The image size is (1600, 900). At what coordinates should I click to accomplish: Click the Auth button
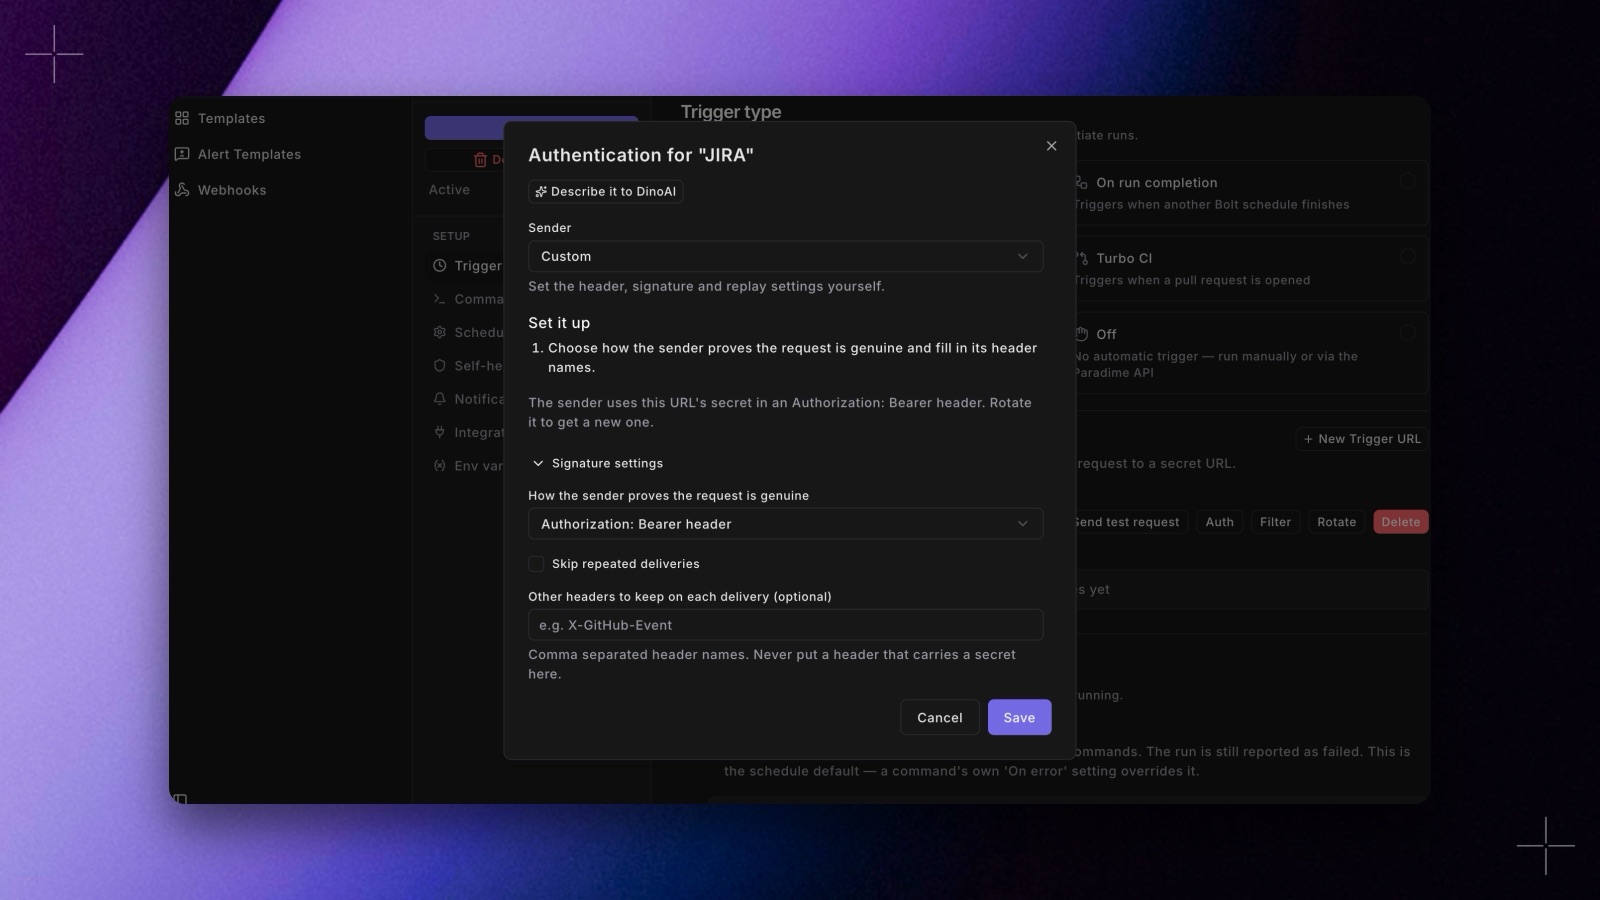[x=1219, y=522]
